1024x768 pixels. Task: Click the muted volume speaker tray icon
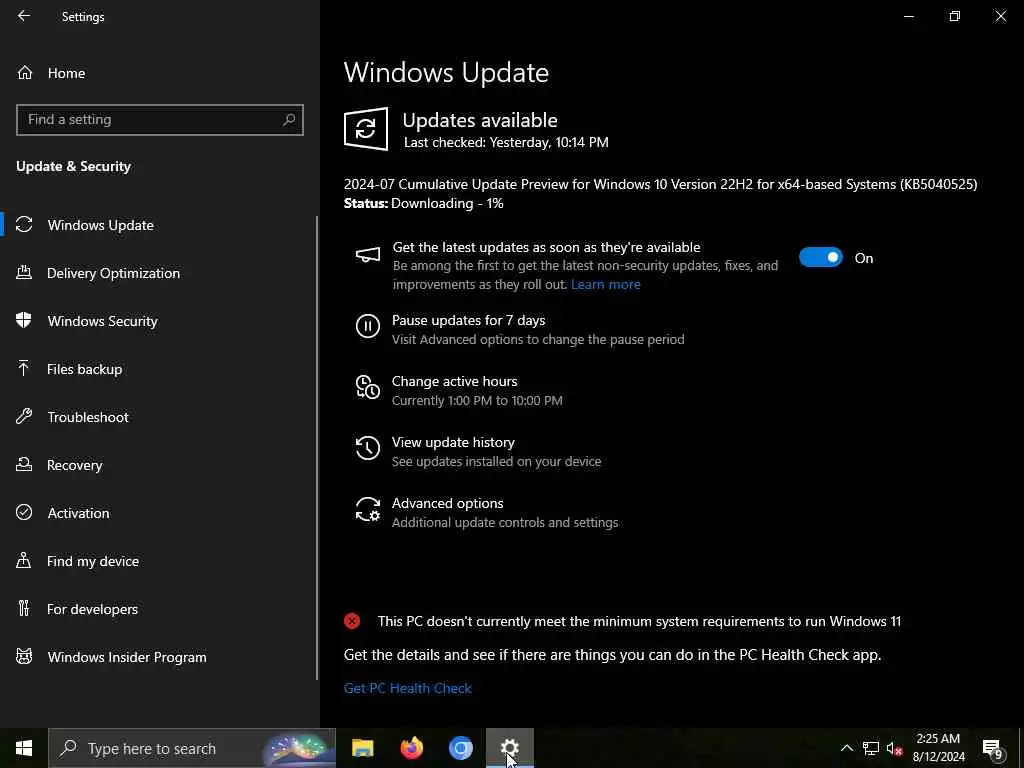(895, 748)
